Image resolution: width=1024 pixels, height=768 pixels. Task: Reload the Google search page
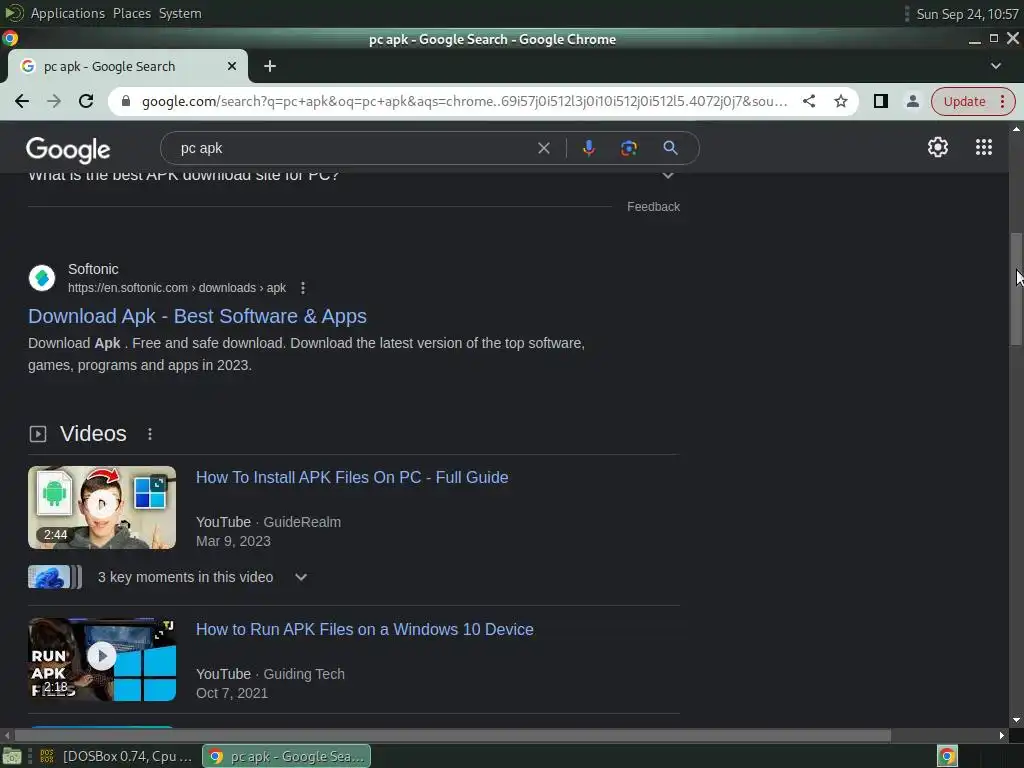coord(86,101)
